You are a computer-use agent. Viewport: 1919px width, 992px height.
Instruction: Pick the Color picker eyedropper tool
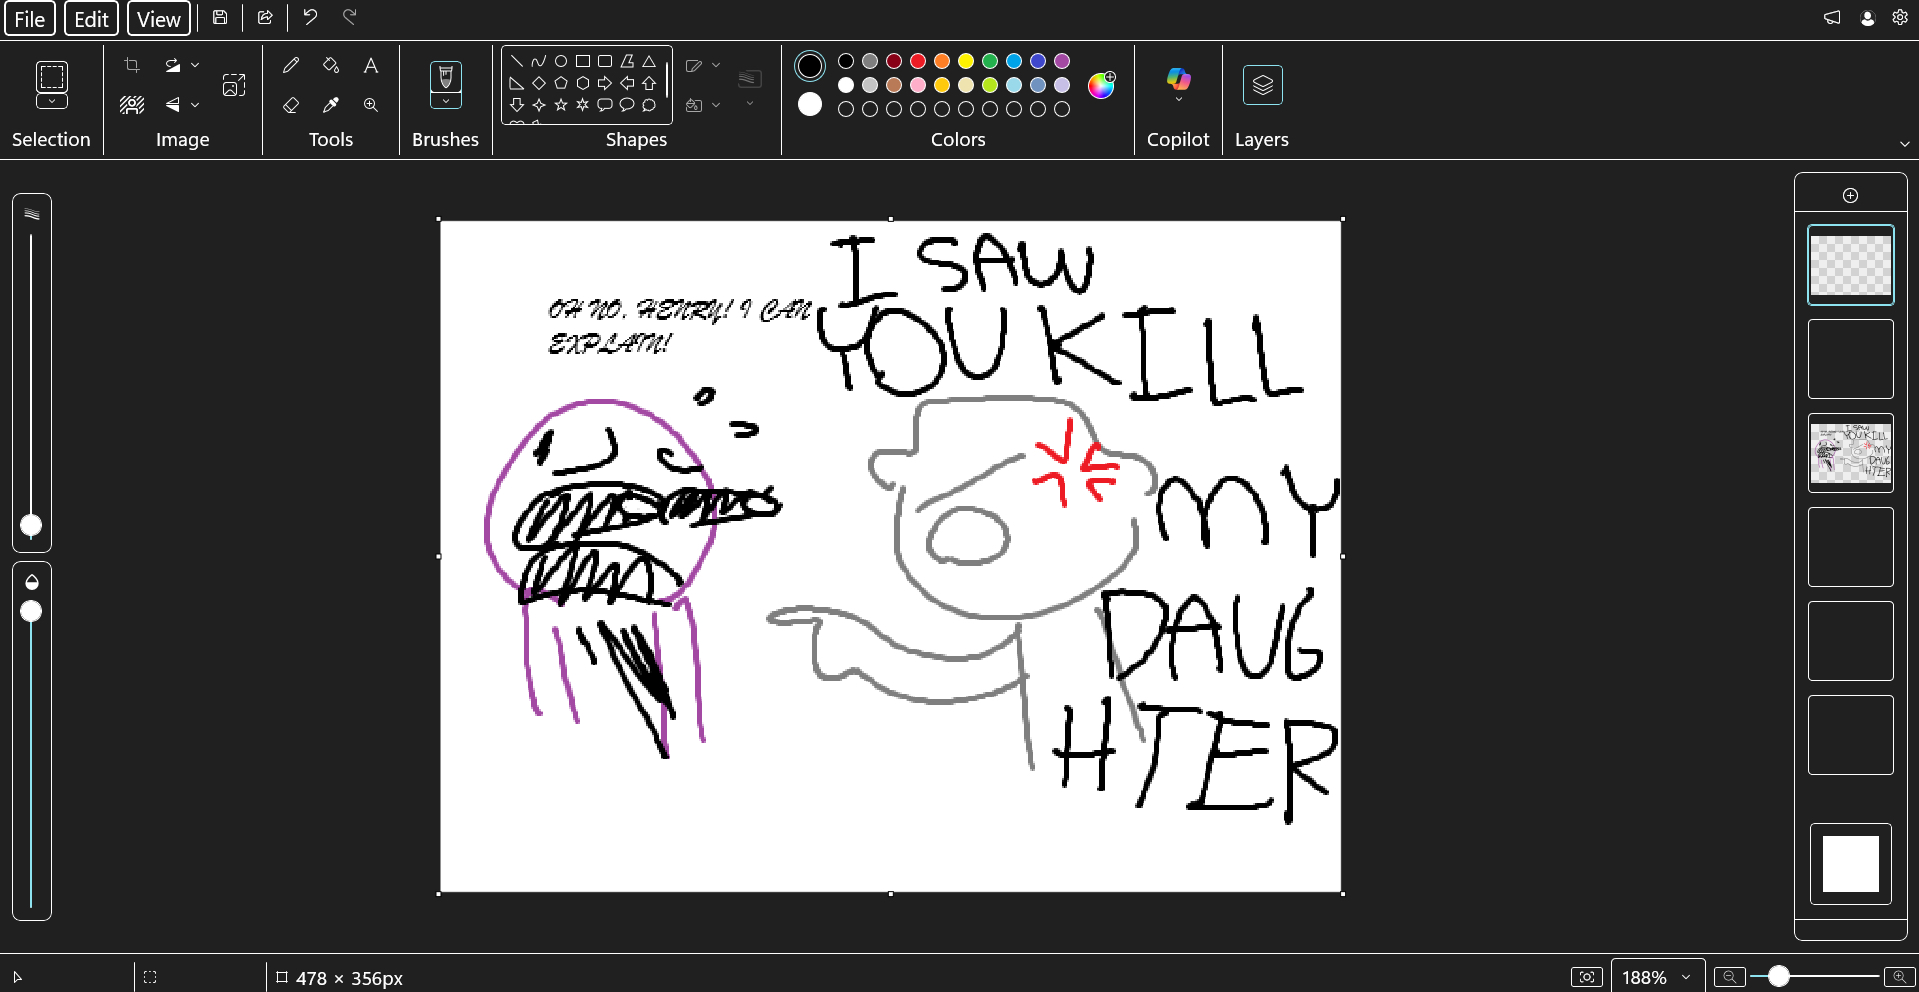click(x=331, y=105)
